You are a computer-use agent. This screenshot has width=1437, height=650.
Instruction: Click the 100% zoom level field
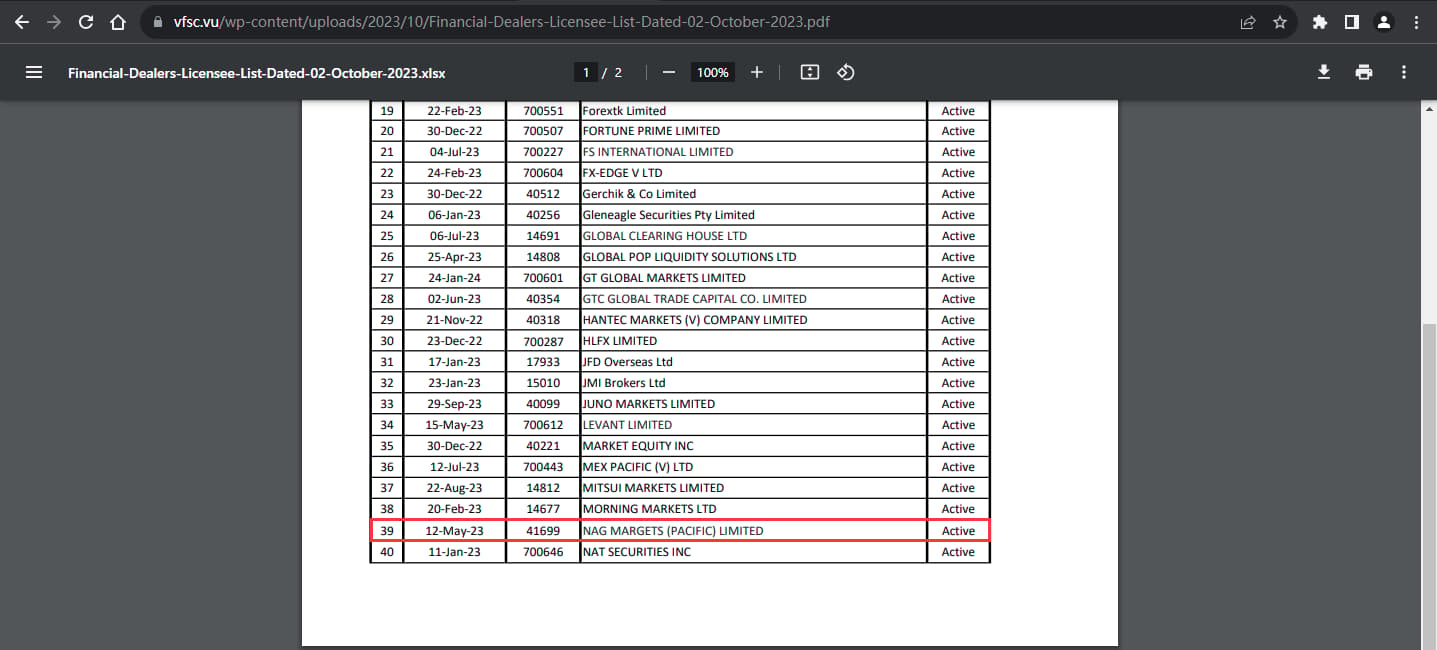[713, 73]
